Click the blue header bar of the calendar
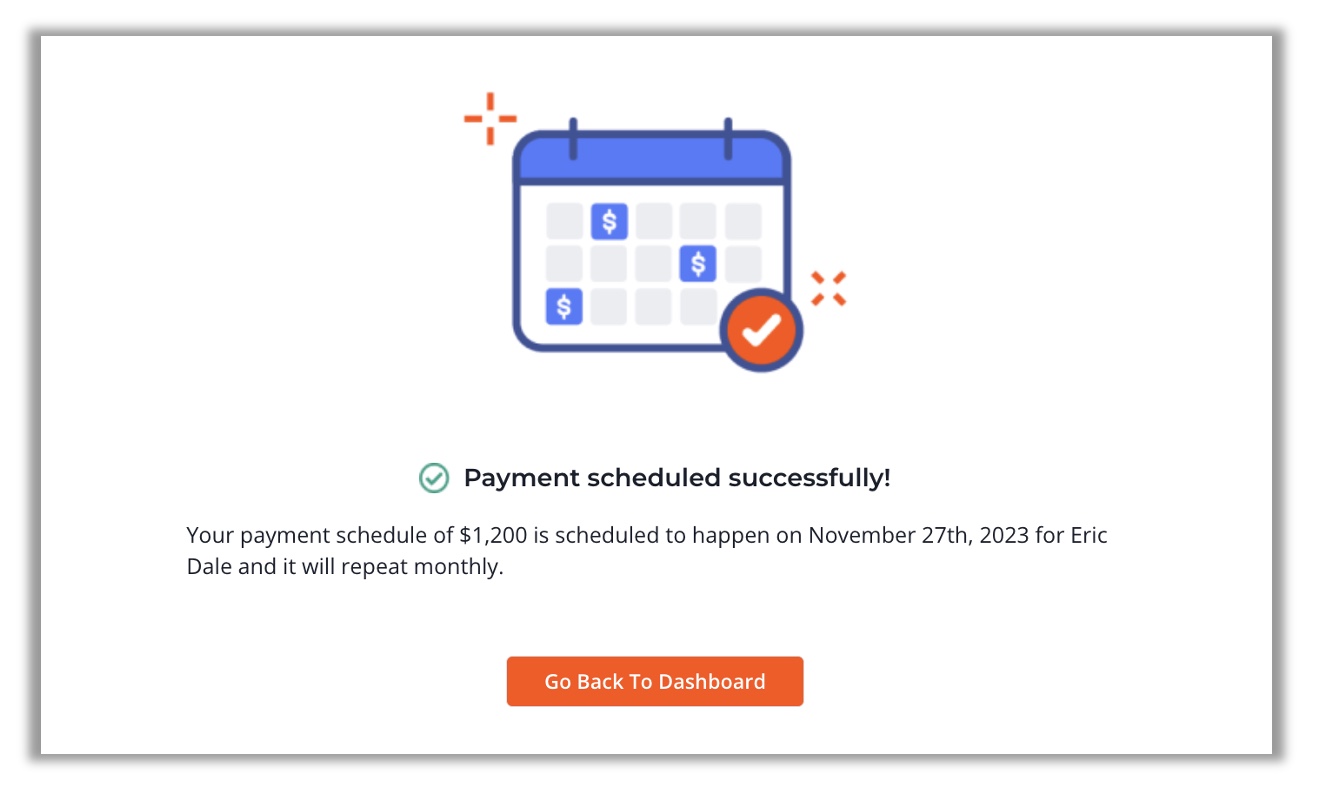The width and height of the screenshot is (1322, 796). point(651,156)
